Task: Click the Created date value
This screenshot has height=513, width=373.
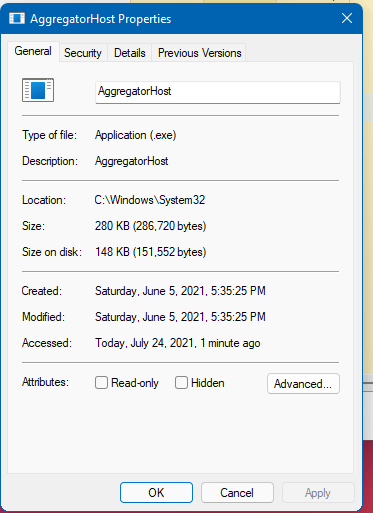Action: pos(180,291)
